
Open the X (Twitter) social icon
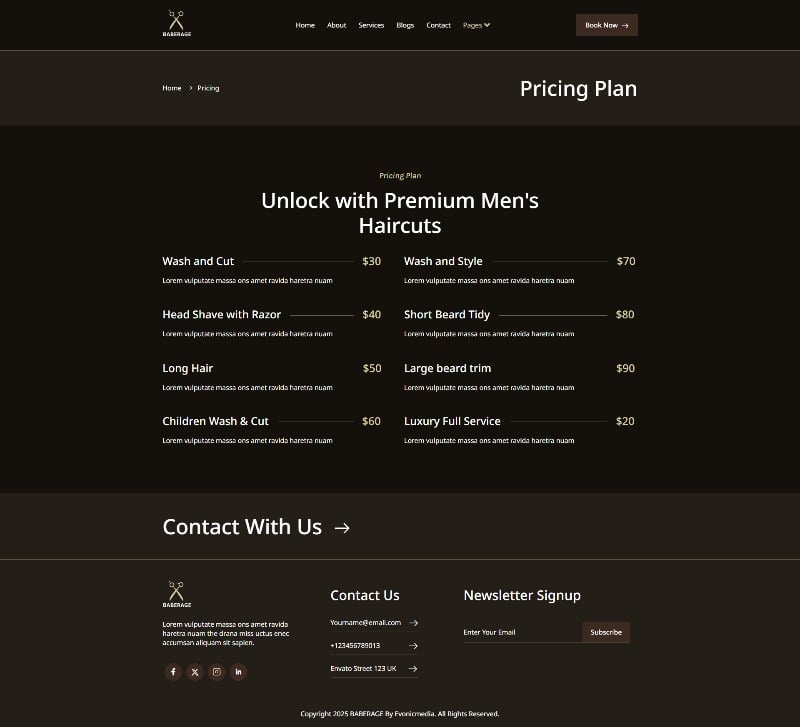[195, 672]
